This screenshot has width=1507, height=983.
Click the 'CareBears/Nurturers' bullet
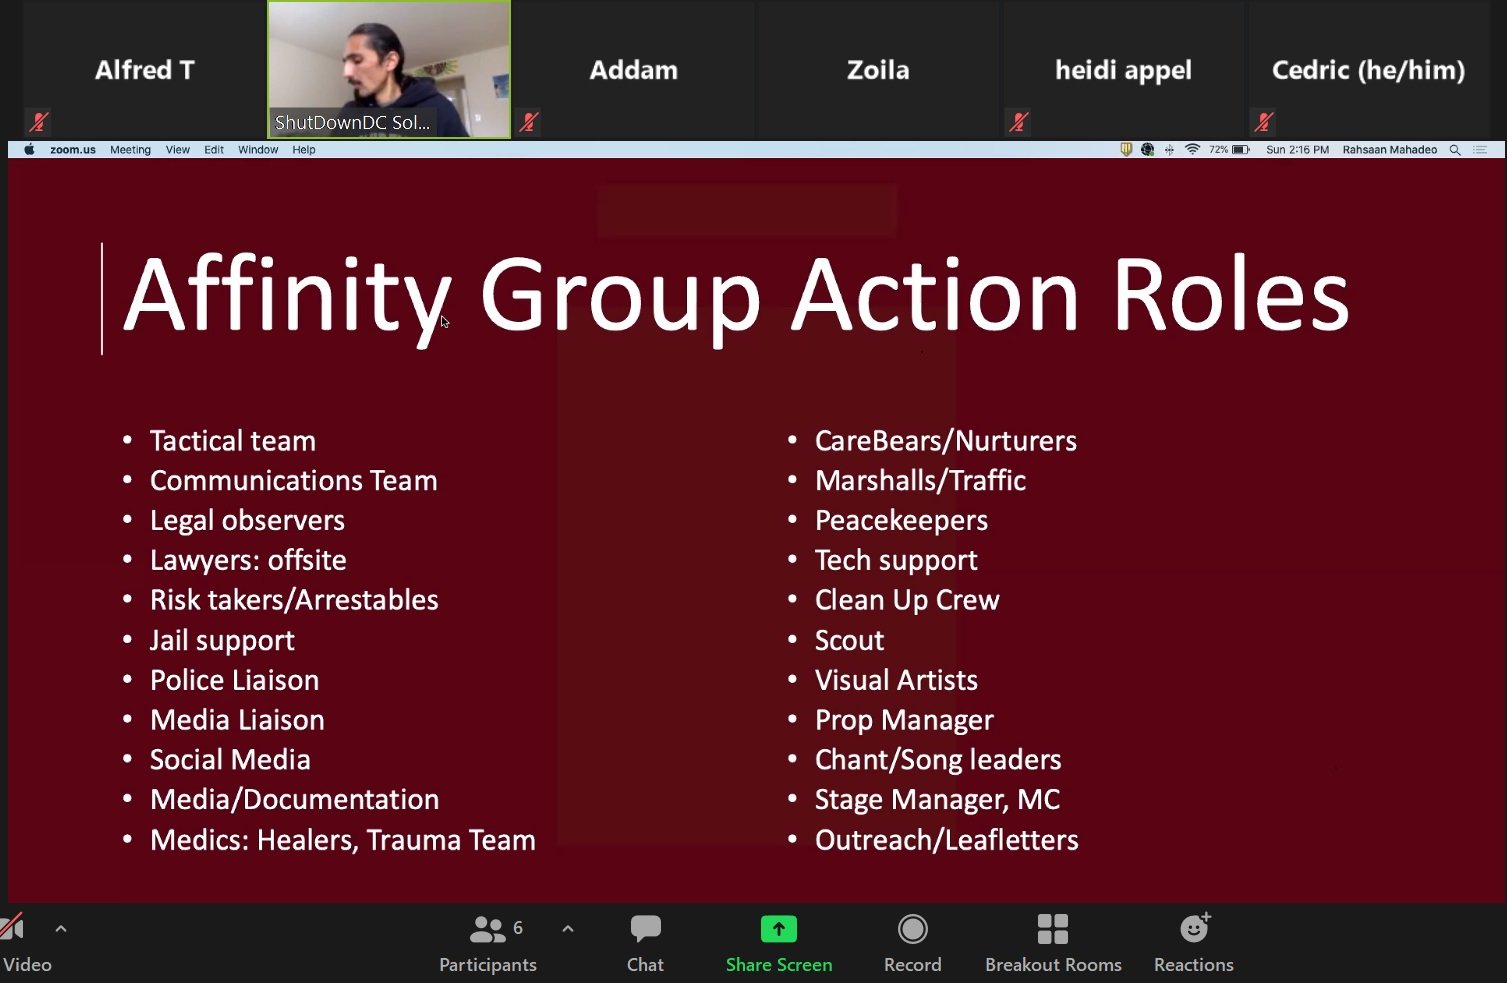tap(945, 441)
